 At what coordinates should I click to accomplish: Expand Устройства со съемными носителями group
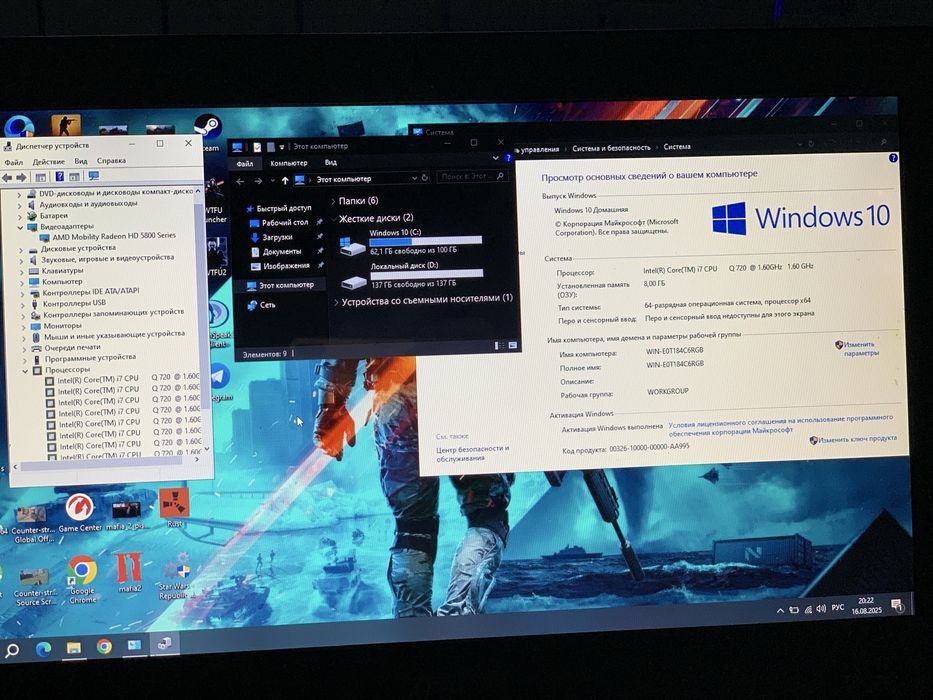click(336, 302)
